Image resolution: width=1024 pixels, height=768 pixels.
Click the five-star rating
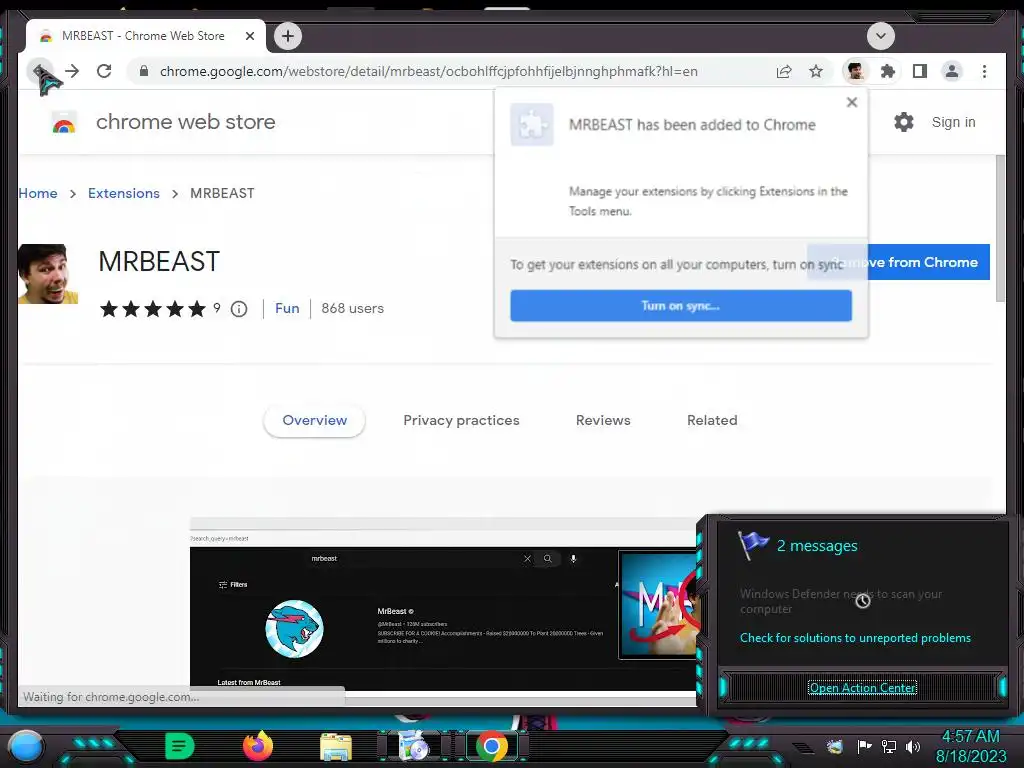(153, 309)
